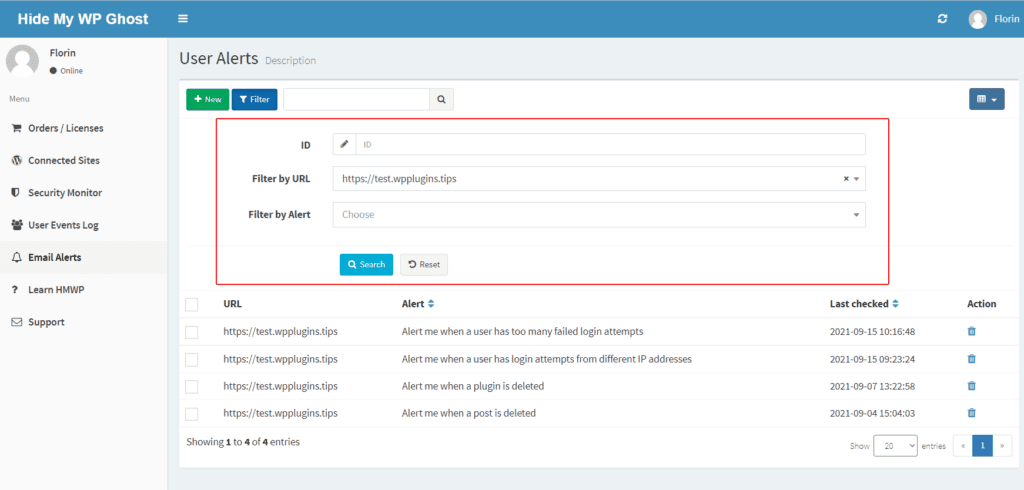Click the hamburger menu toggle icon

point(182,19)
